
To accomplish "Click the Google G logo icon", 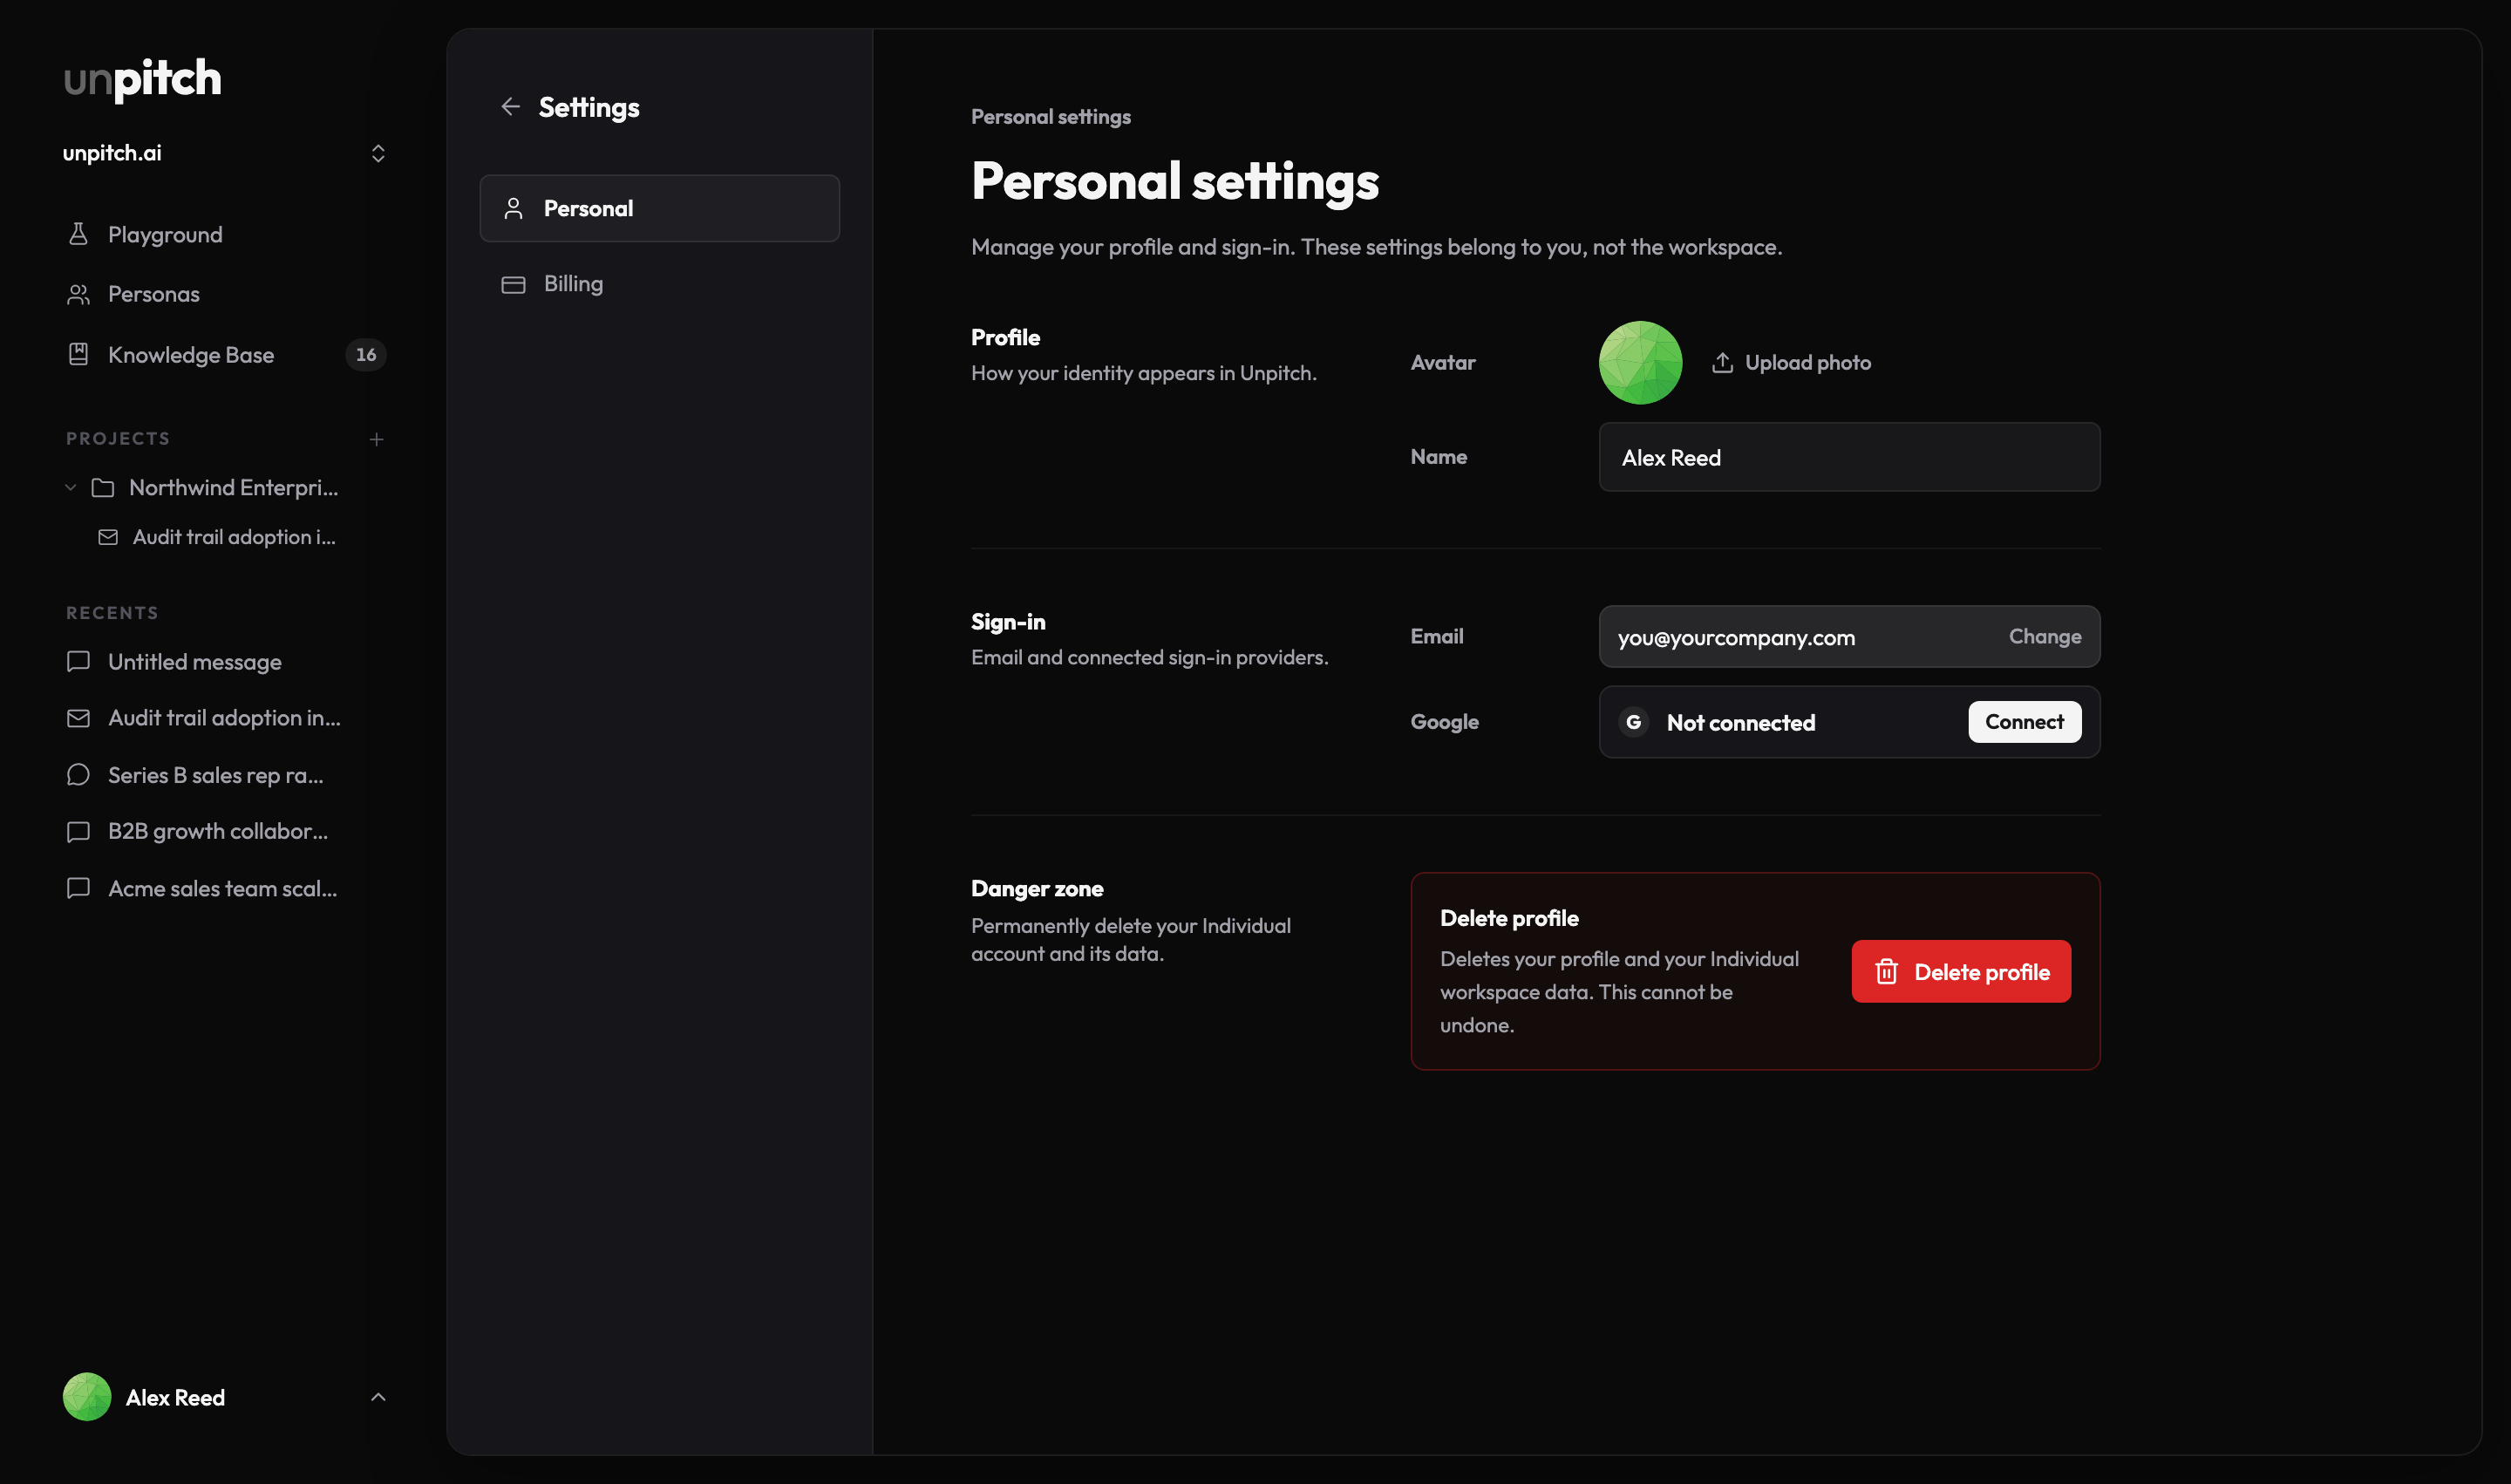I will coord(1634,722).
